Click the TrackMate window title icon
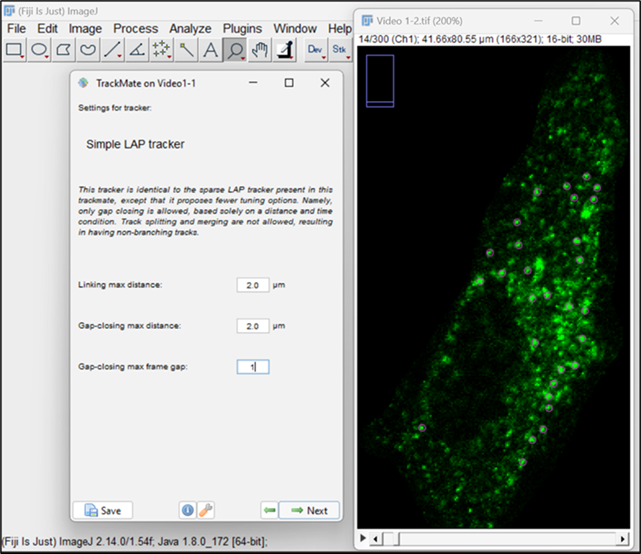The height and width of the screenshot is (554, 641). pyautogui.click(x=83, y=83)
